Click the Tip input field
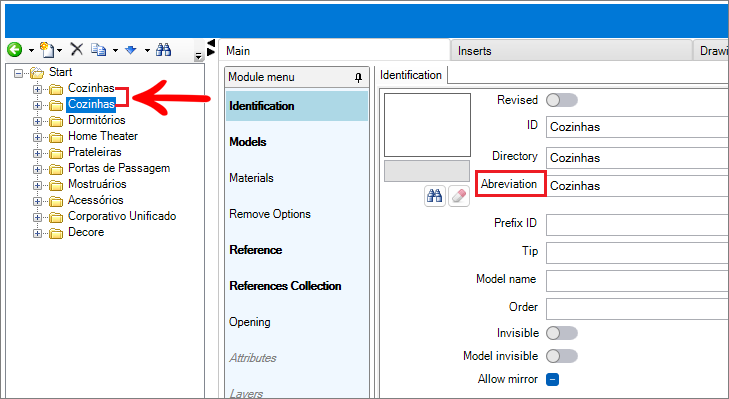The image size is (729, 399). 637,253
